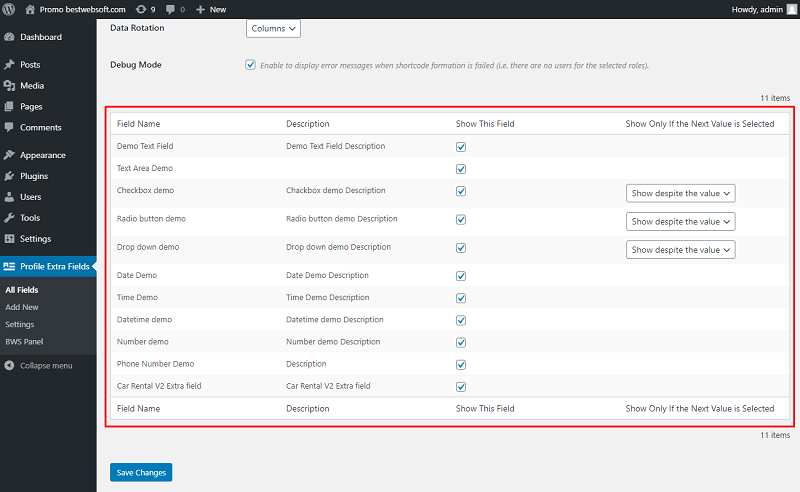Image resolution: width=800 pixels, height=492 pixels.
Task: Open the updates icon showing 9
Action: (141, 9)
